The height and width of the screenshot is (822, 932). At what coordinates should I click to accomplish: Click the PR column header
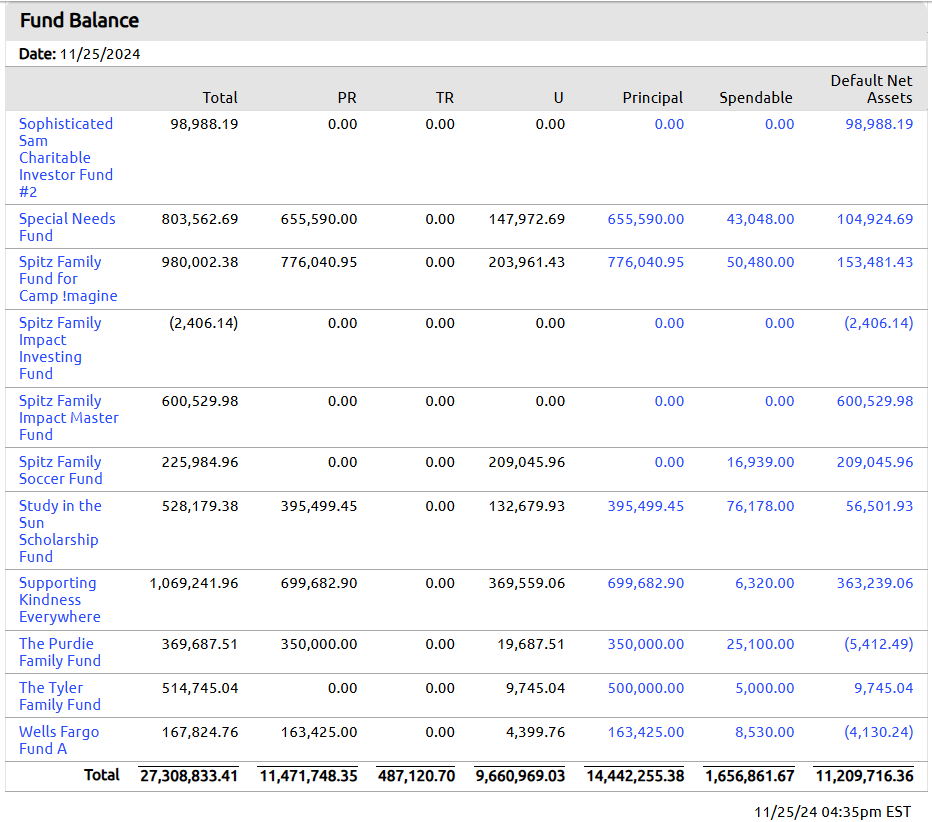[x=347, y=98]
